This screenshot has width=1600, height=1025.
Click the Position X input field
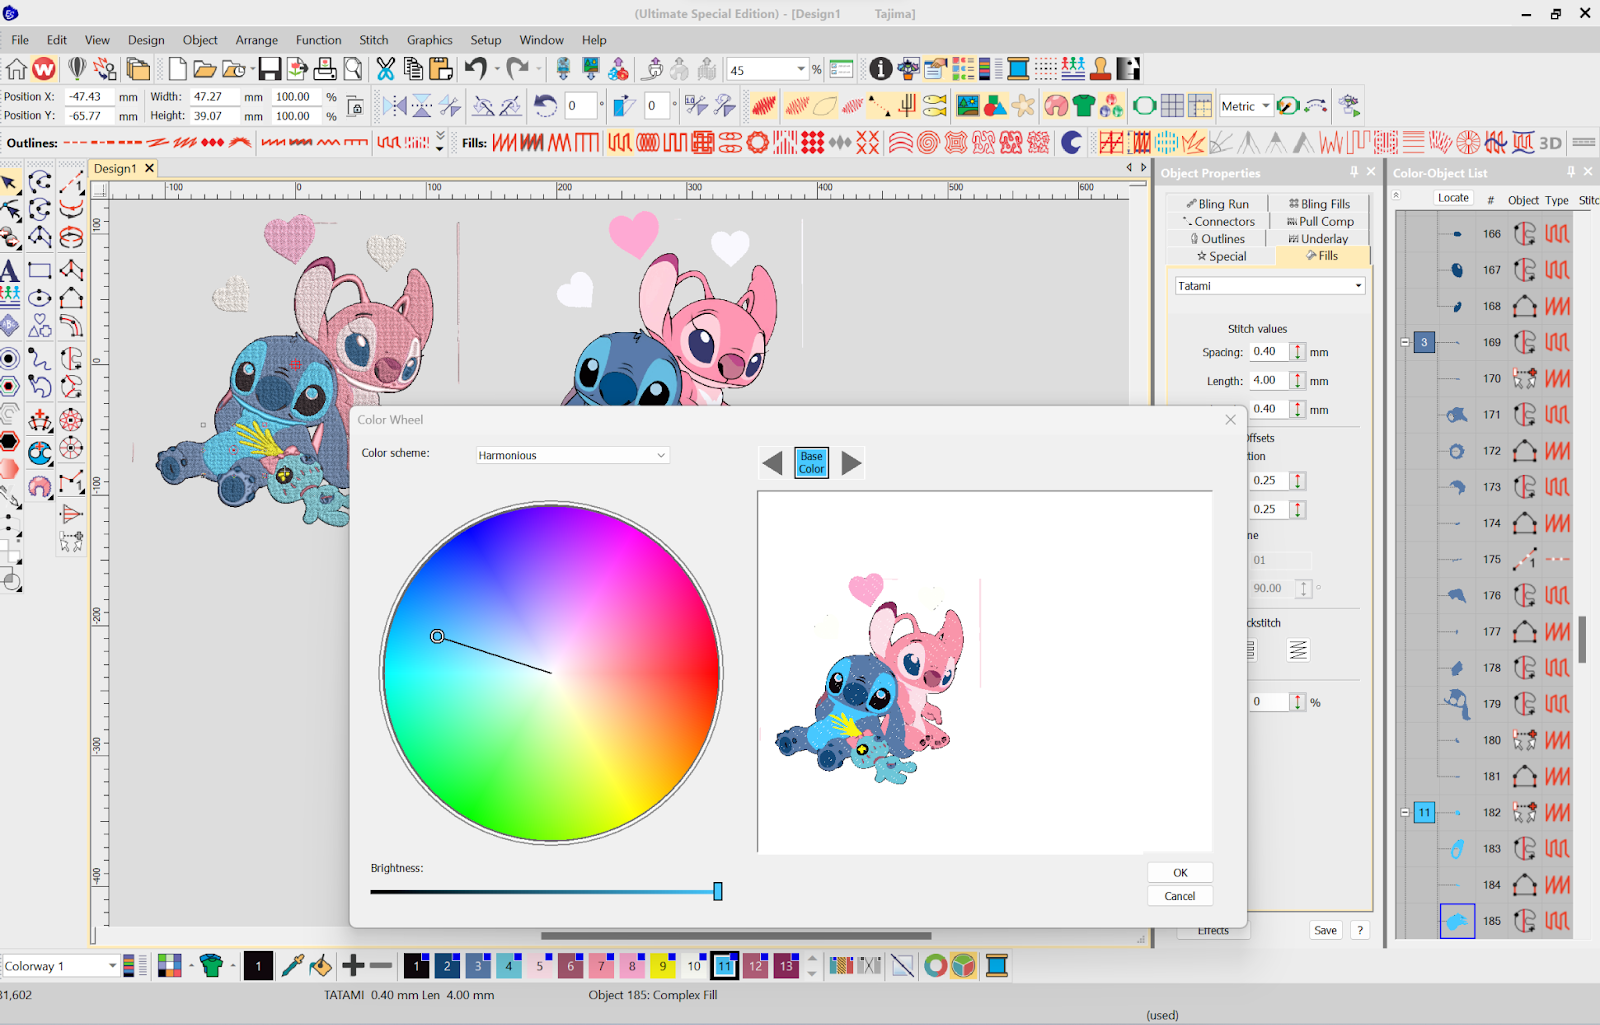point(89,97)
